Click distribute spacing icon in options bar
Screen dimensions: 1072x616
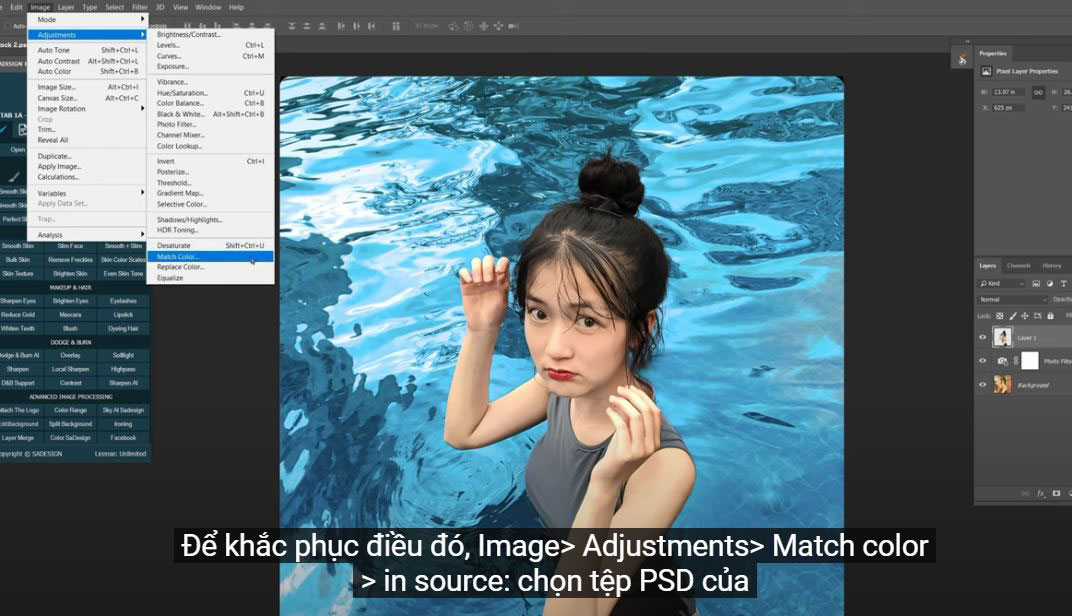coord(396,26)
